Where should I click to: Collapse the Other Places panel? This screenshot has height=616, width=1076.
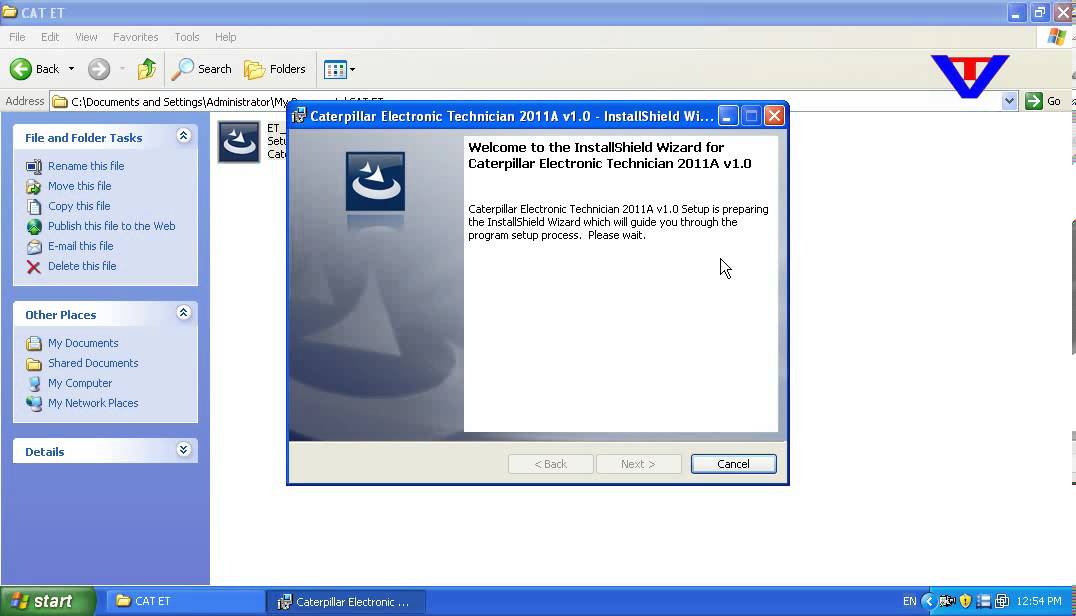[x=183, y=313]
